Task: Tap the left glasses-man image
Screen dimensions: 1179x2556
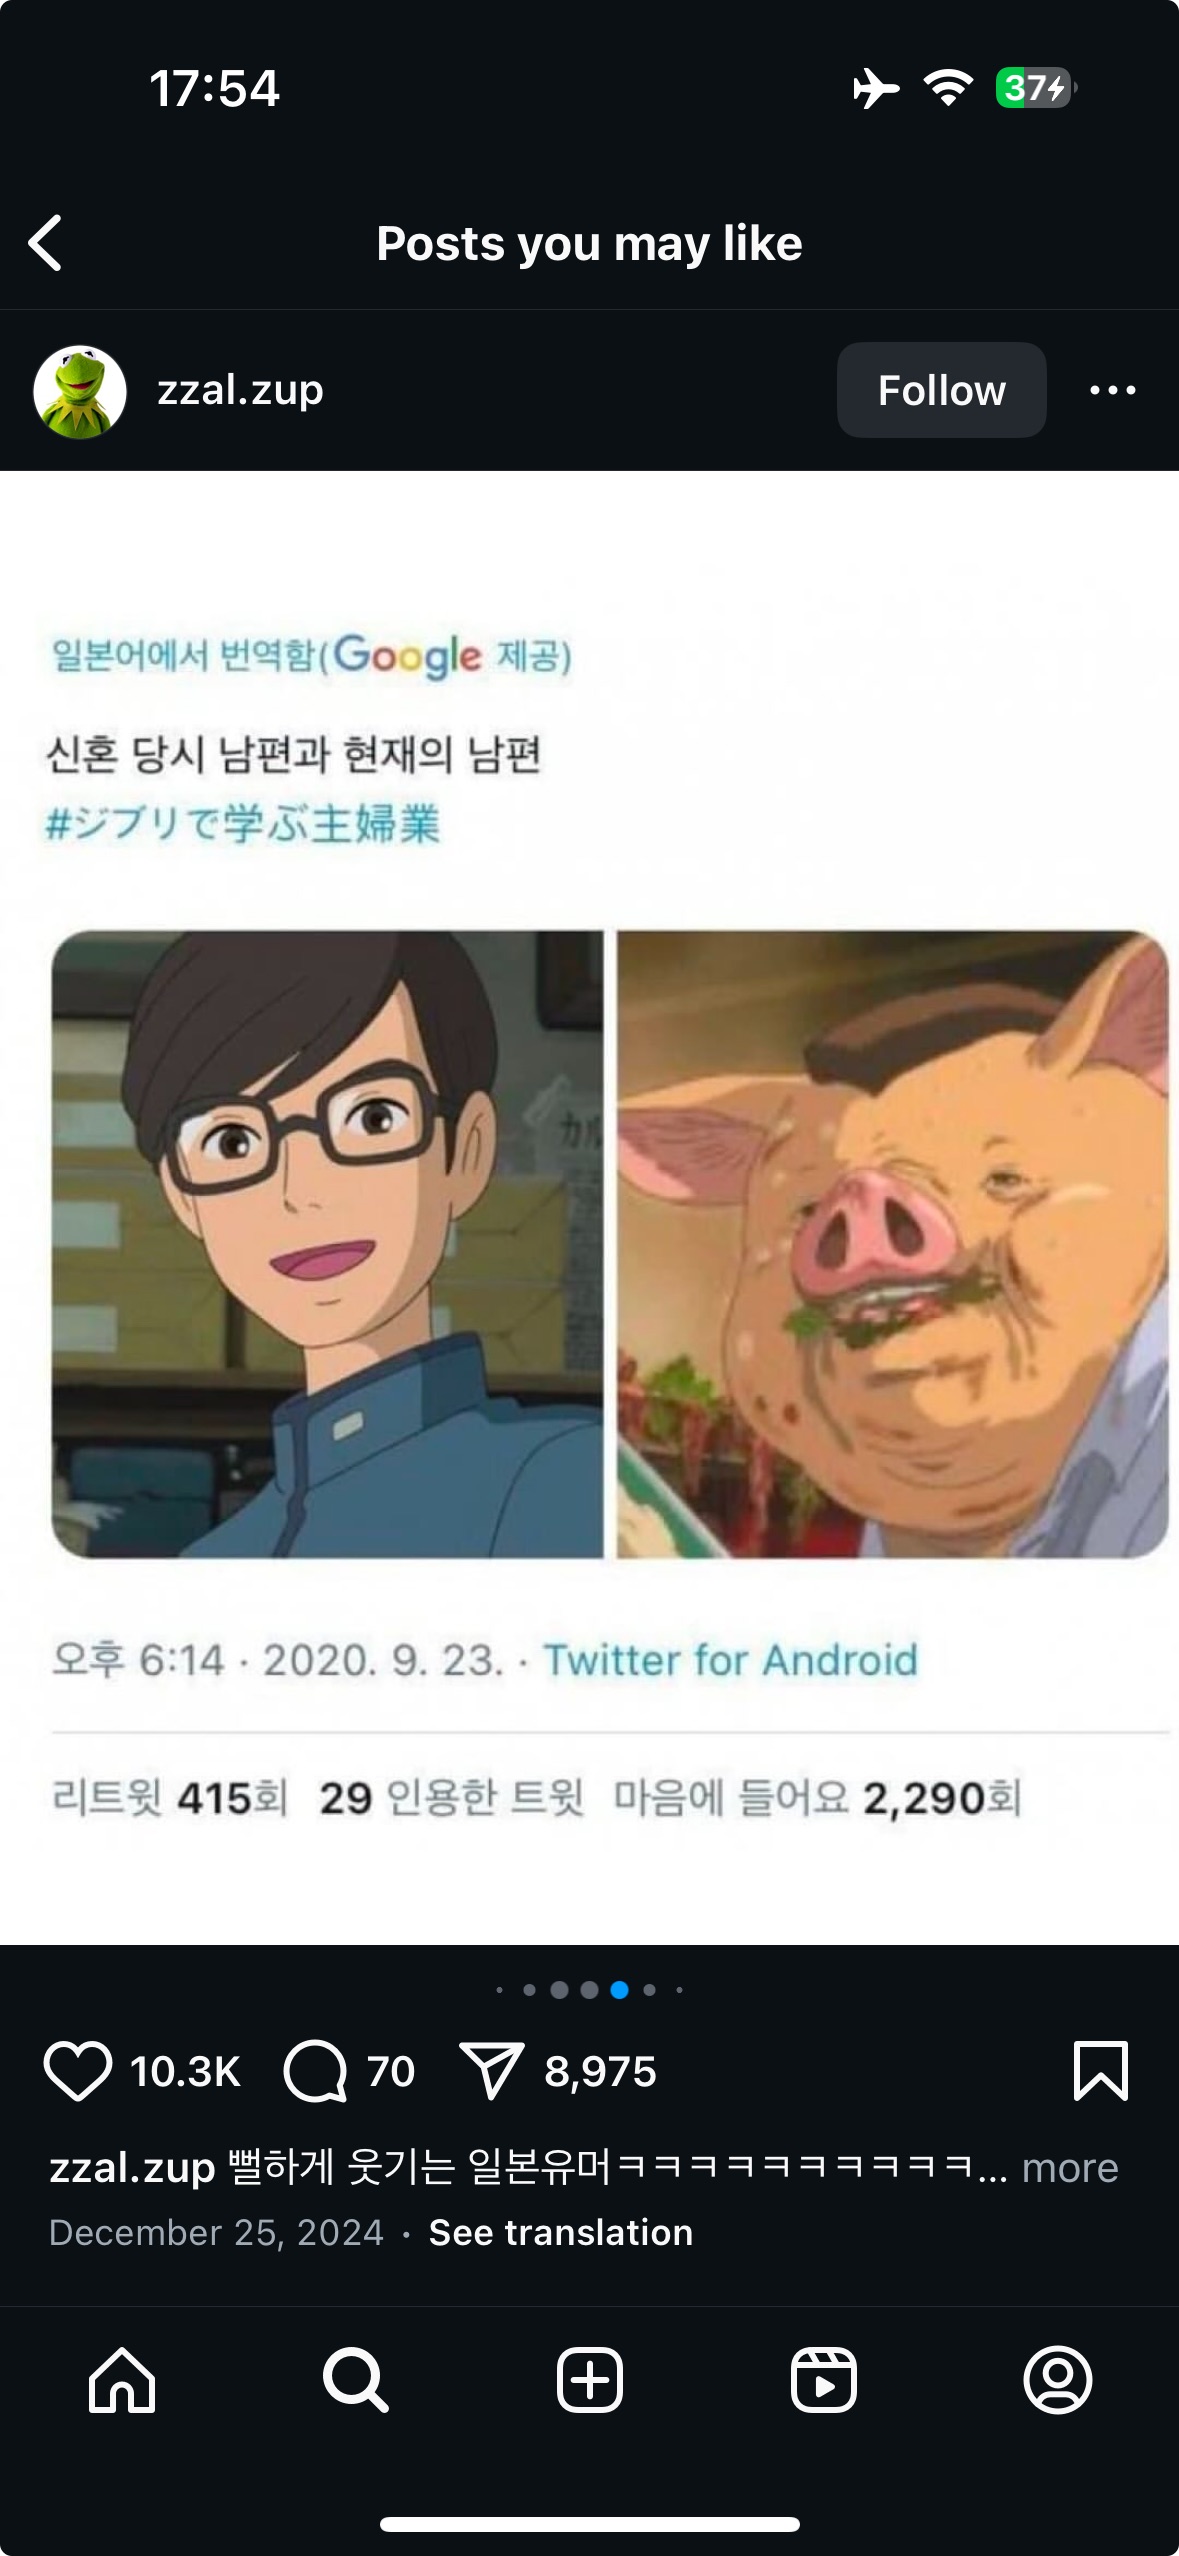Action: (328, 1244)
